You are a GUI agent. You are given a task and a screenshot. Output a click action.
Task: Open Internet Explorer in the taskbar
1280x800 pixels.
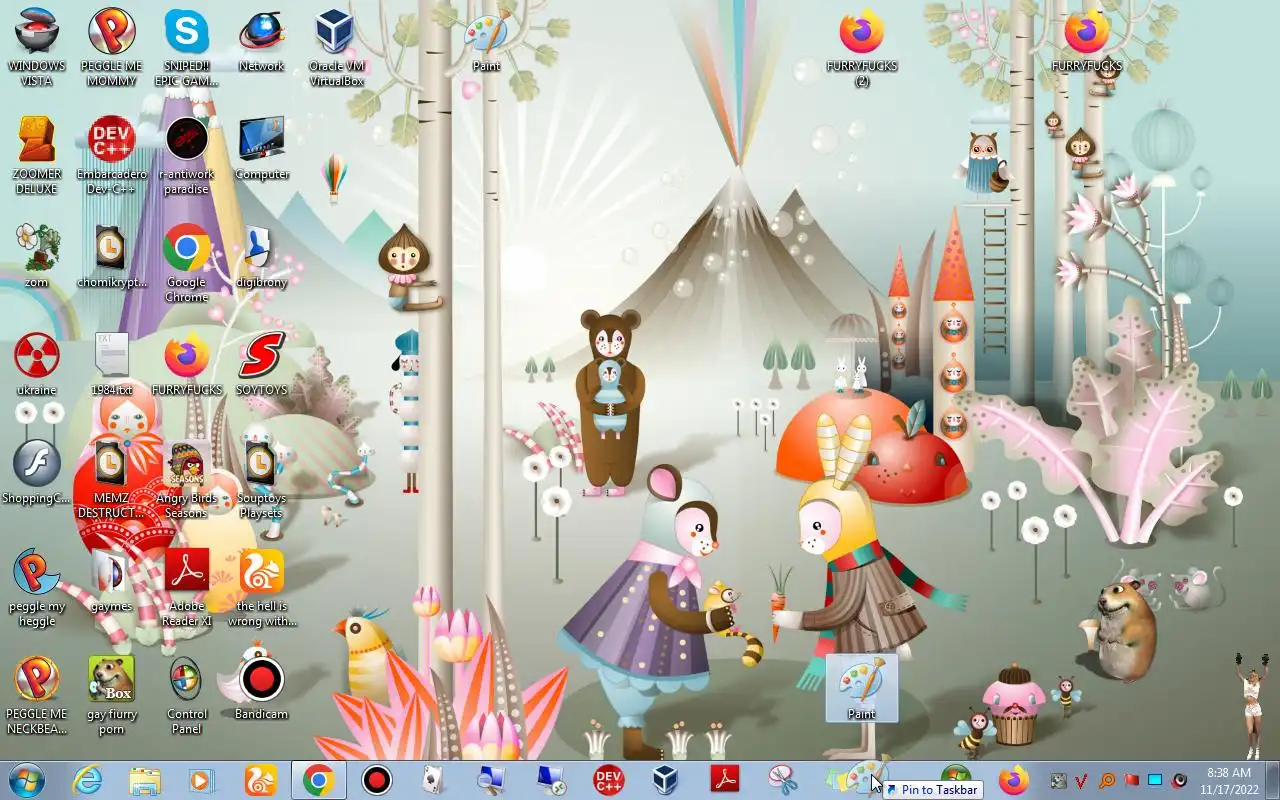pyautogui.click(x=87, y=780)
